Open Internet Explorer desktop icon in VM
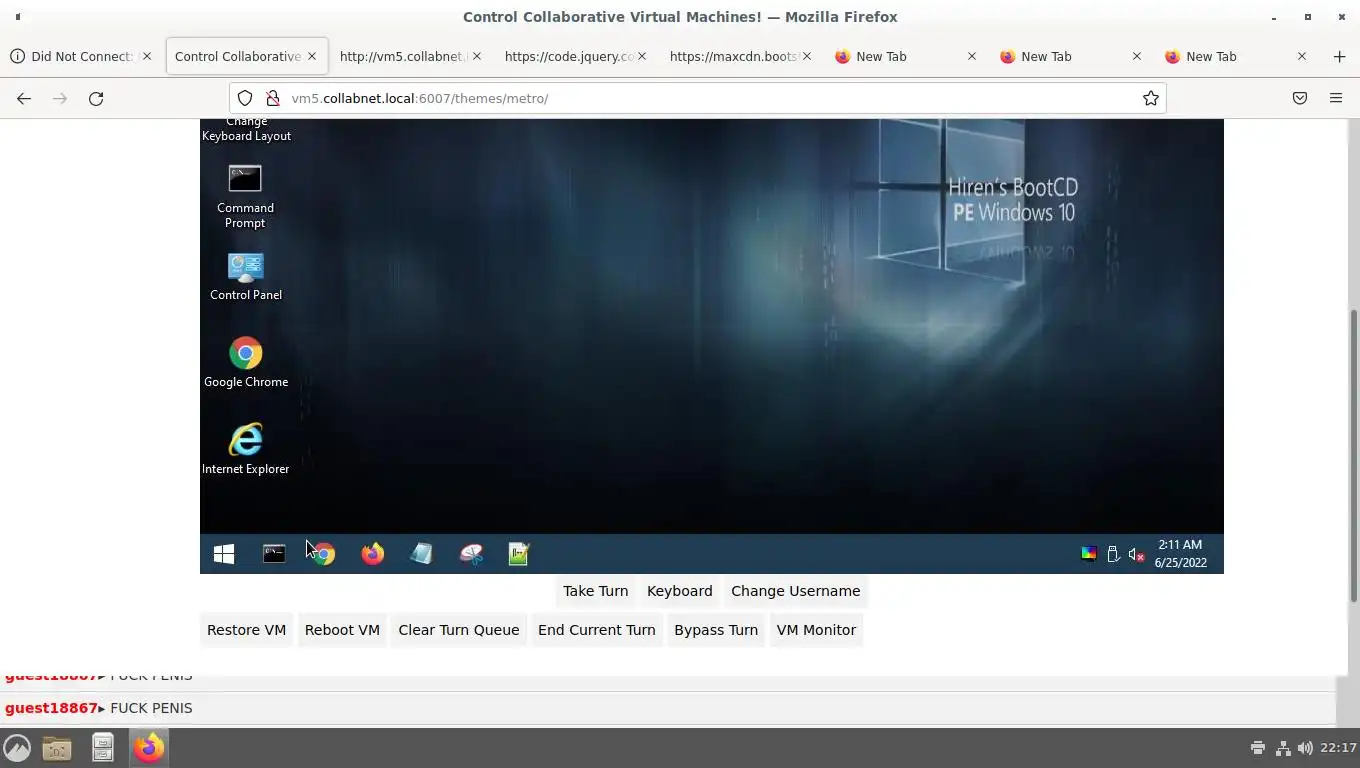 click(245, 449)
